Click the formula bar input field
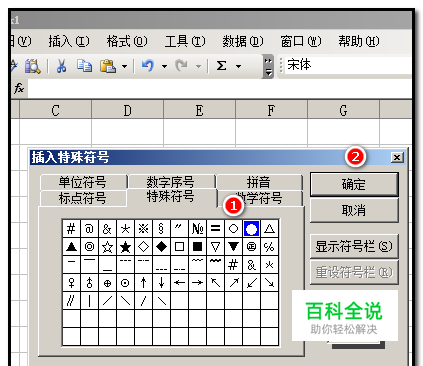Viewport: 423px width, 366px height. tap(220, 88)
